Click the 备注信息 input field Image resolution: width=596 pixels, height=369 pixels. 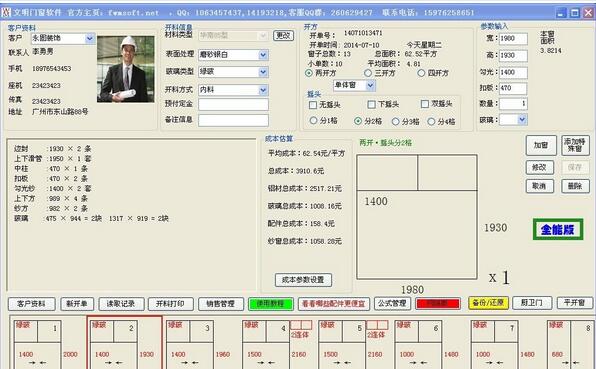point(233,120)
